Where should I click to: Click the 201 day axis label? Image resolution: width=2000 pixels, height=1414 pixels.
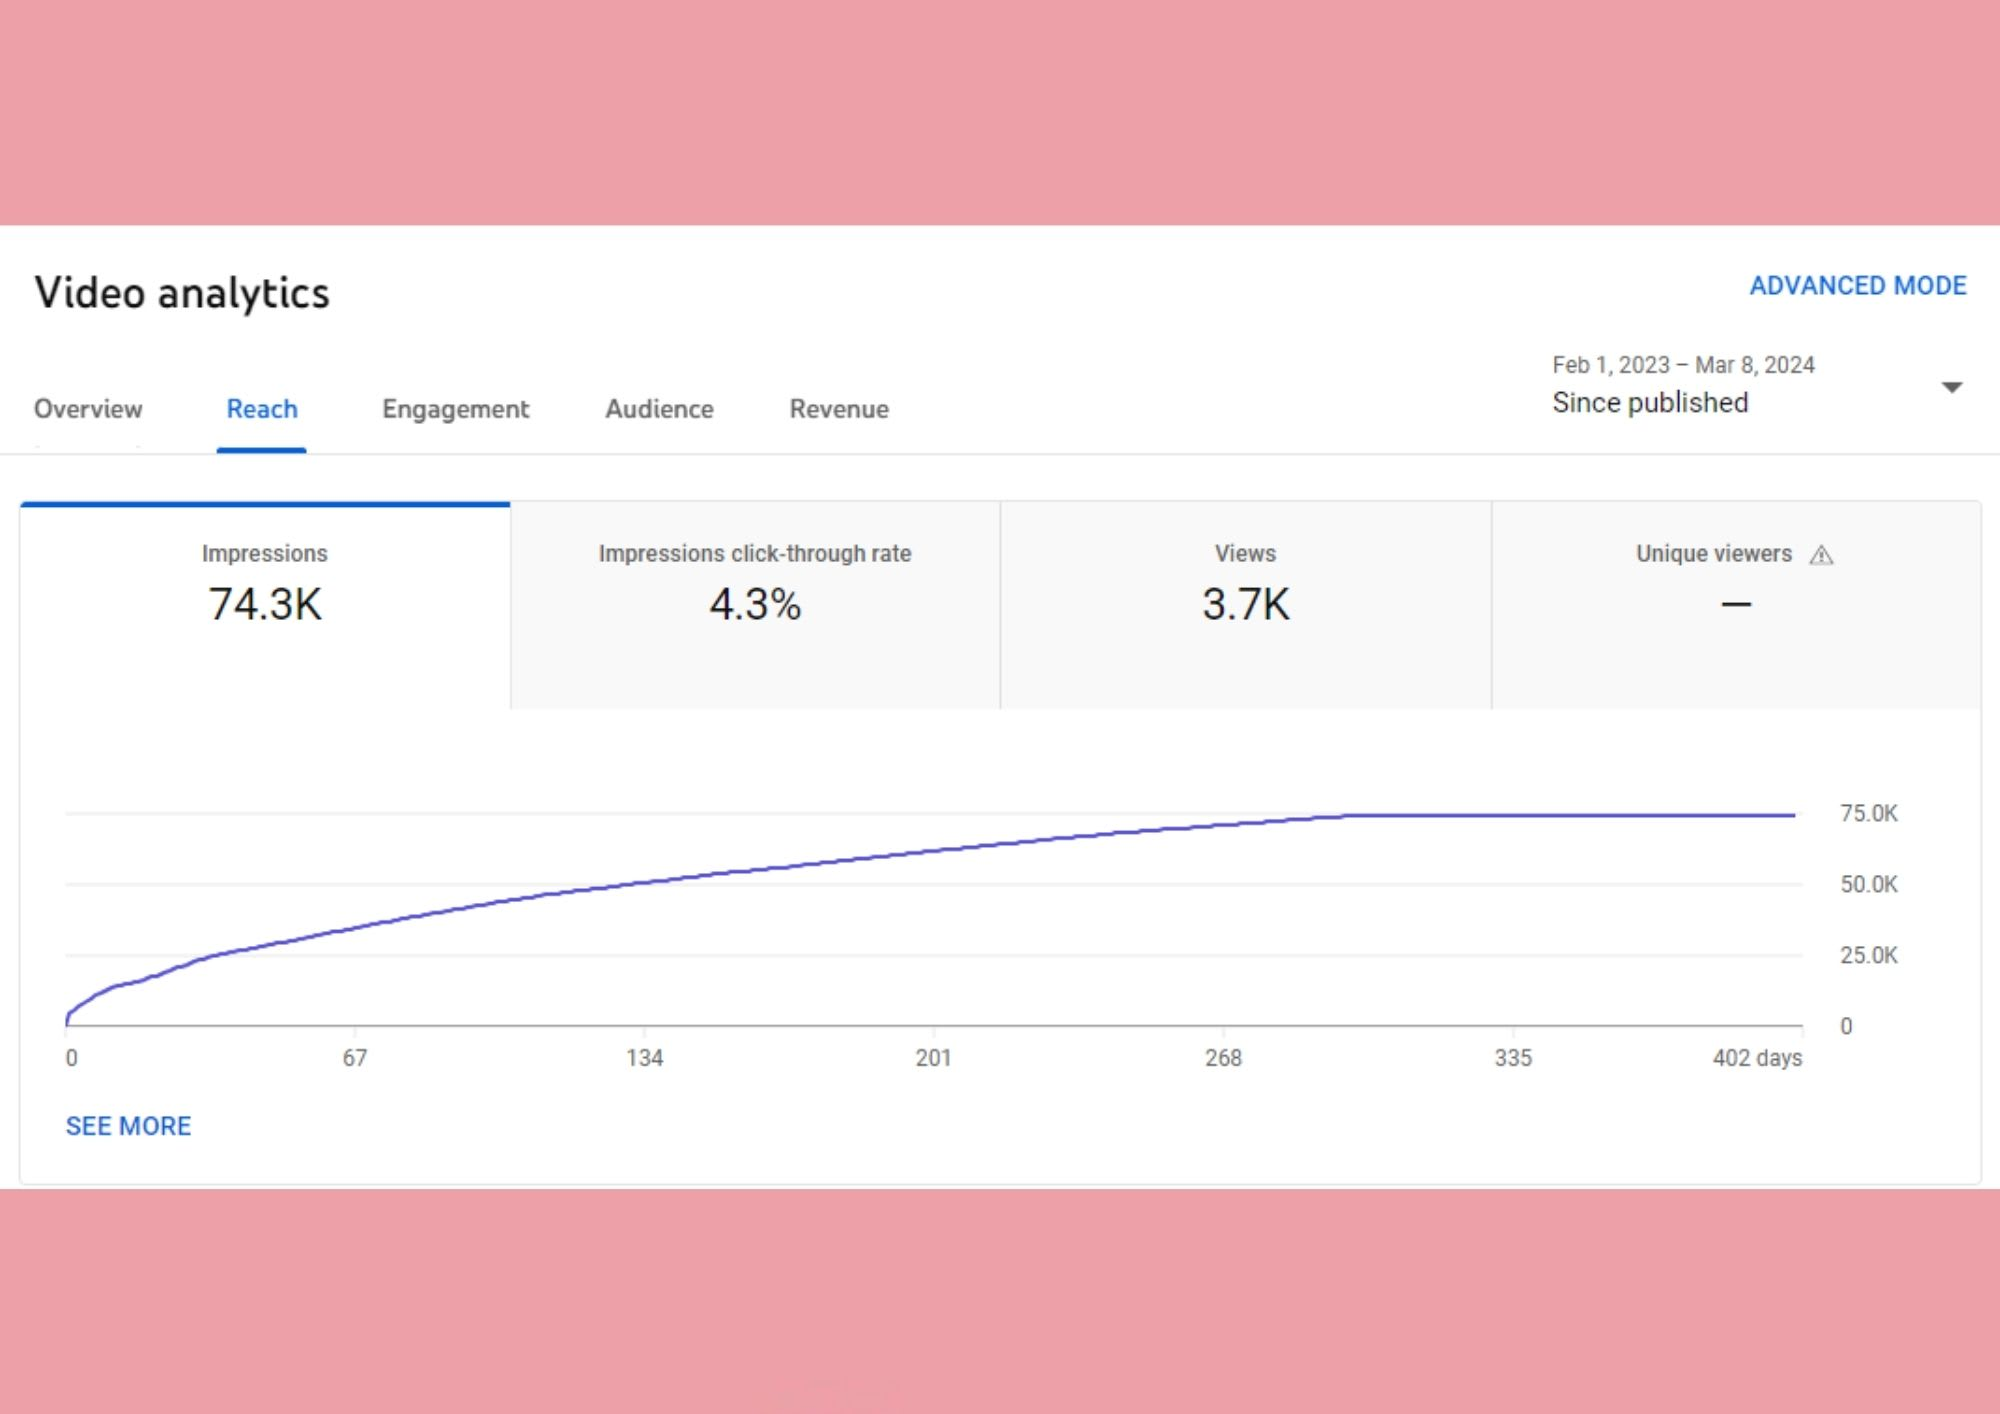click(933, 1058)
